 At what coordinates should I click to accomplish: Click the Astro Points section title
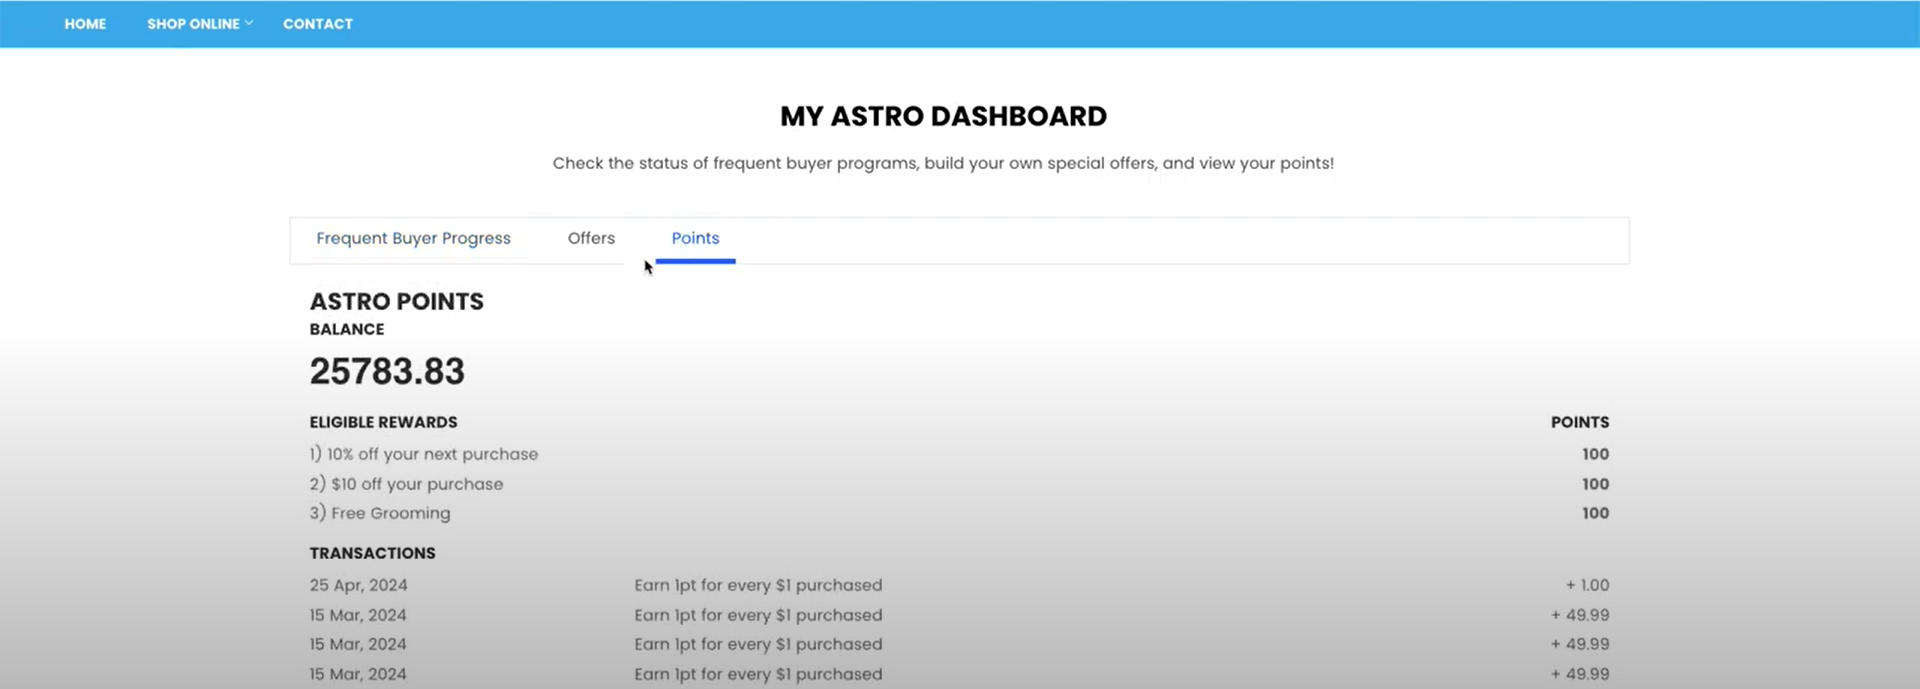[396, 301]
